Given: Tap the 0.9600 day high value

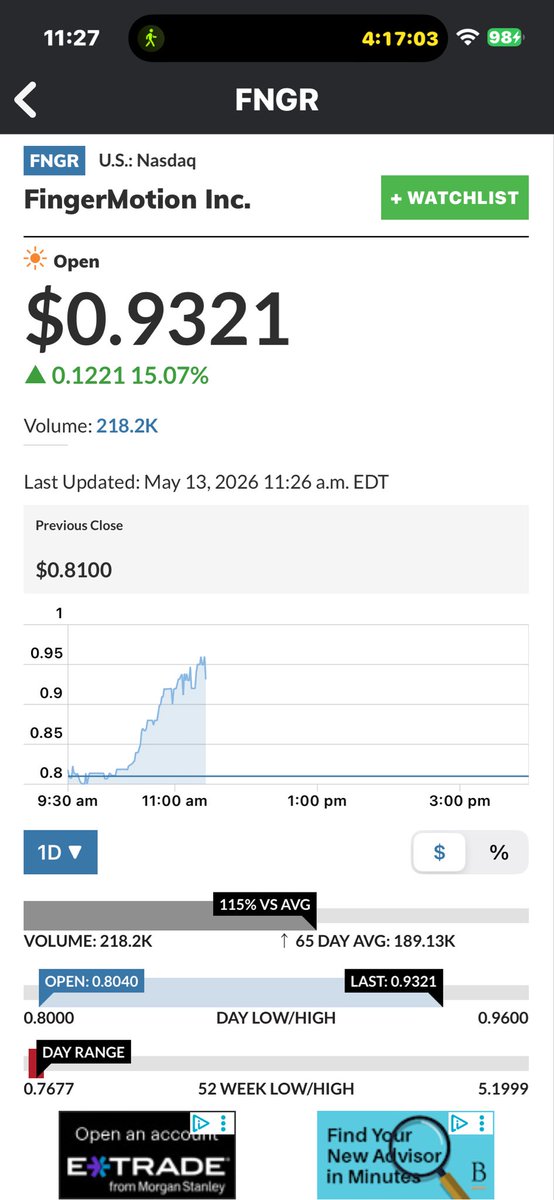Looking at the screenshot, I should (x=504, y=1018).
